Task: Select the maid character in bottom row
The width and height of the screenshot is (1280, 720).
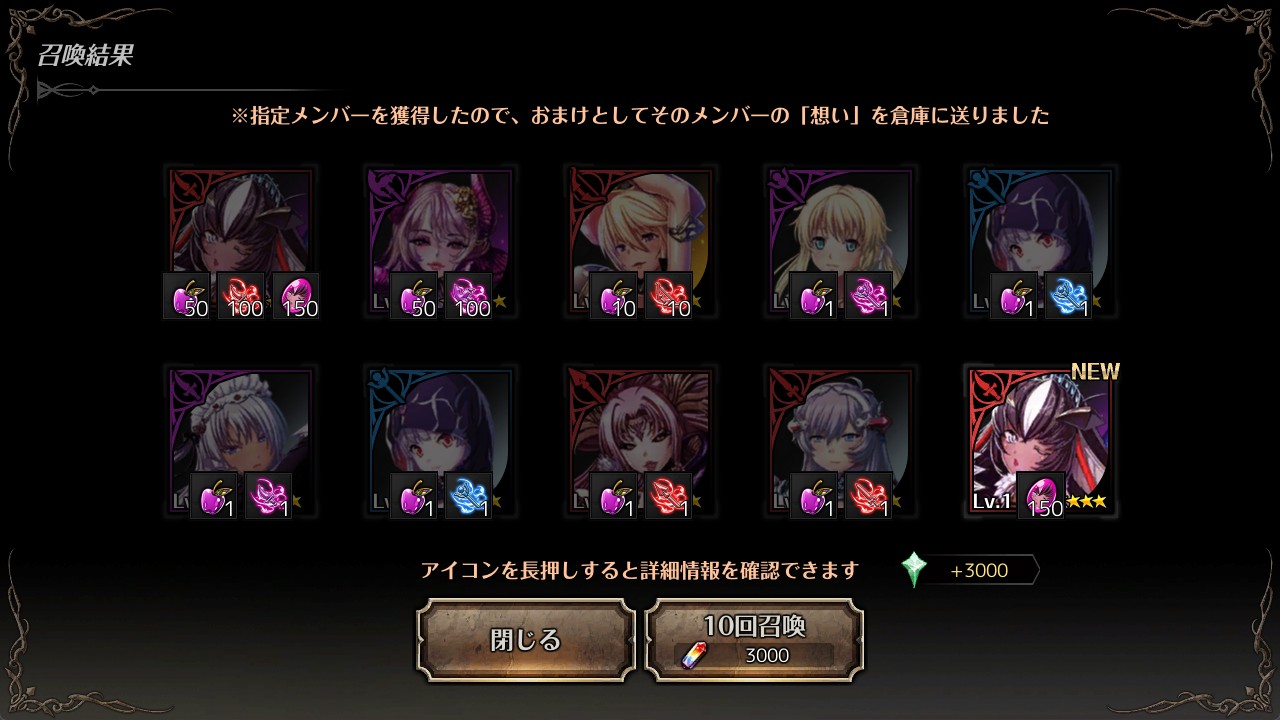Action: (x=240, y=442)
